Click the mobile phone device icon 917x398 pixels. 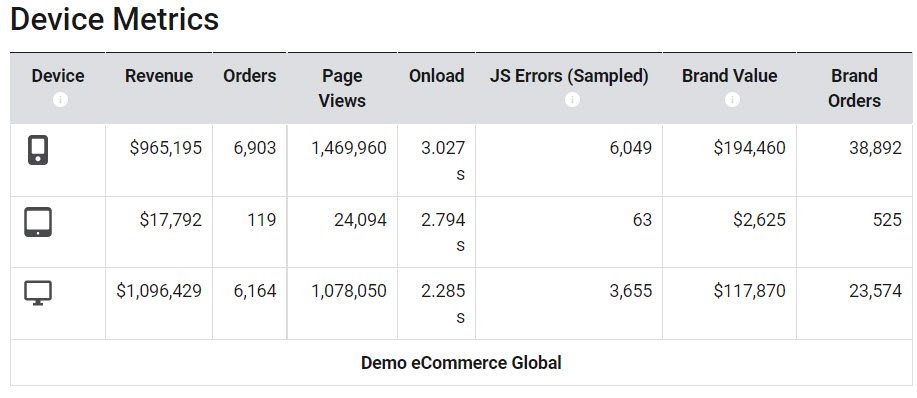click(x=38, y=150)
